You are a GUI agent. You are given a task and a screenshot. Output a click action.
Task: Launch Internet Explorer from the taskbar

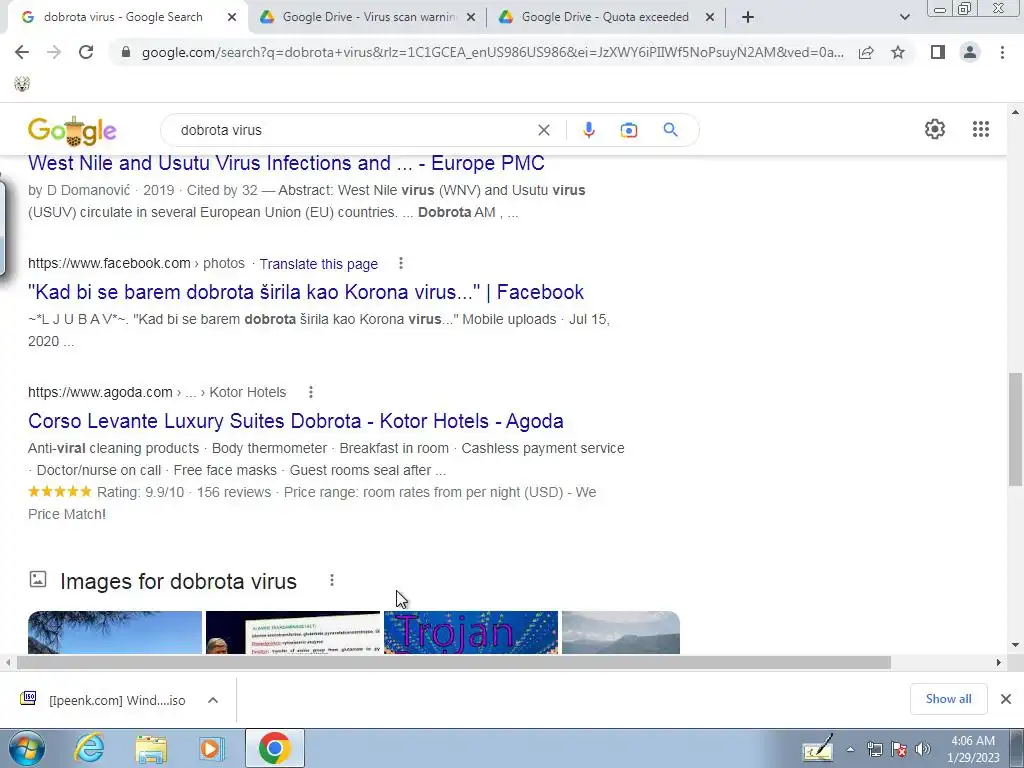90,748
